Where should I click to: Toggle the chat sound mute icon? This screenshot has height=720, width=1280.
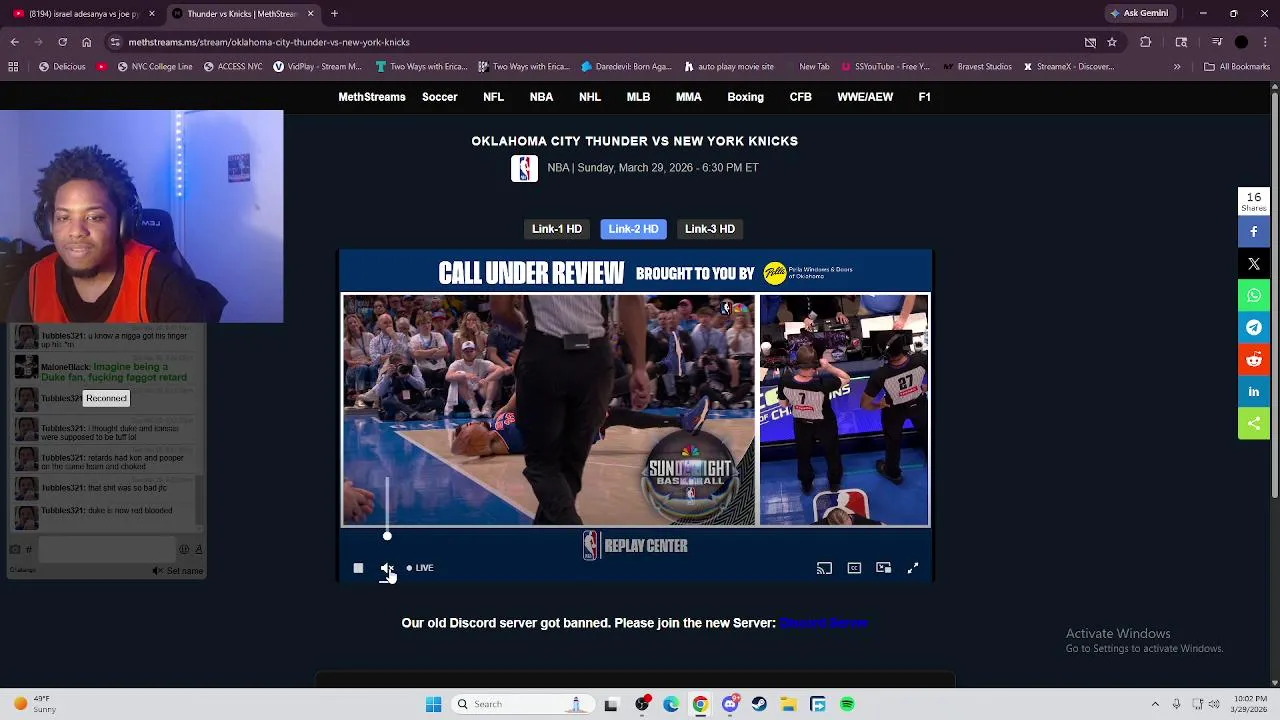(157, 571)
